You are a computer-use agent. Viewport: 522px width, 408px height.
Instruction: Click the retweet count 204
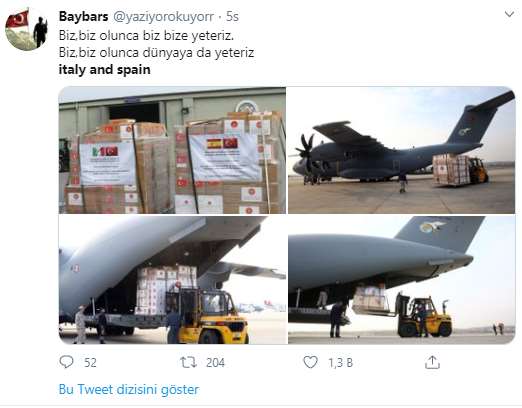pyautogui.click(x=215, y=363)
